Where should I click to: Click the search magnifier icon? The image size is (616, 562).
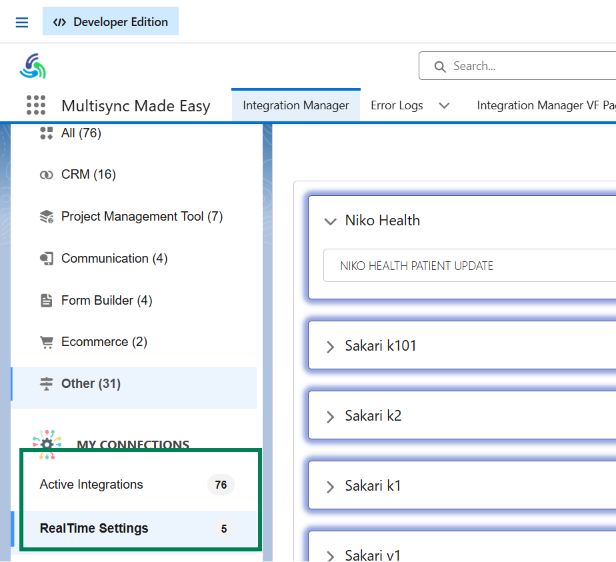(x=440, y=66)
